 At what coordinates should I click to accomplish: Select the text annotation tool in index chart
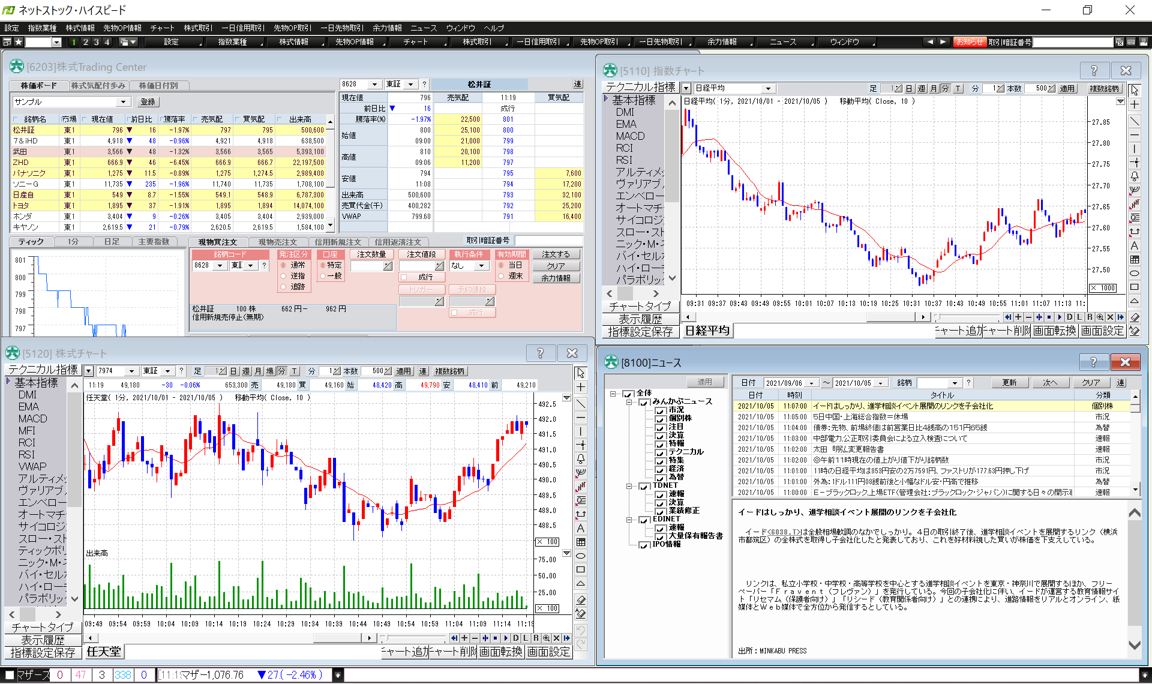click(1135, 245)
